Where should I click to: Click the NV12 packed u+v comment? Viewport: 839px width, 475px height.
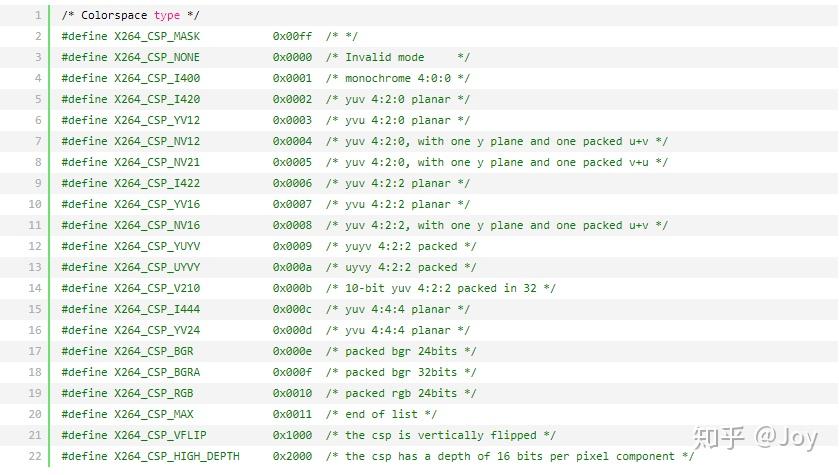(x=497, y=141)
